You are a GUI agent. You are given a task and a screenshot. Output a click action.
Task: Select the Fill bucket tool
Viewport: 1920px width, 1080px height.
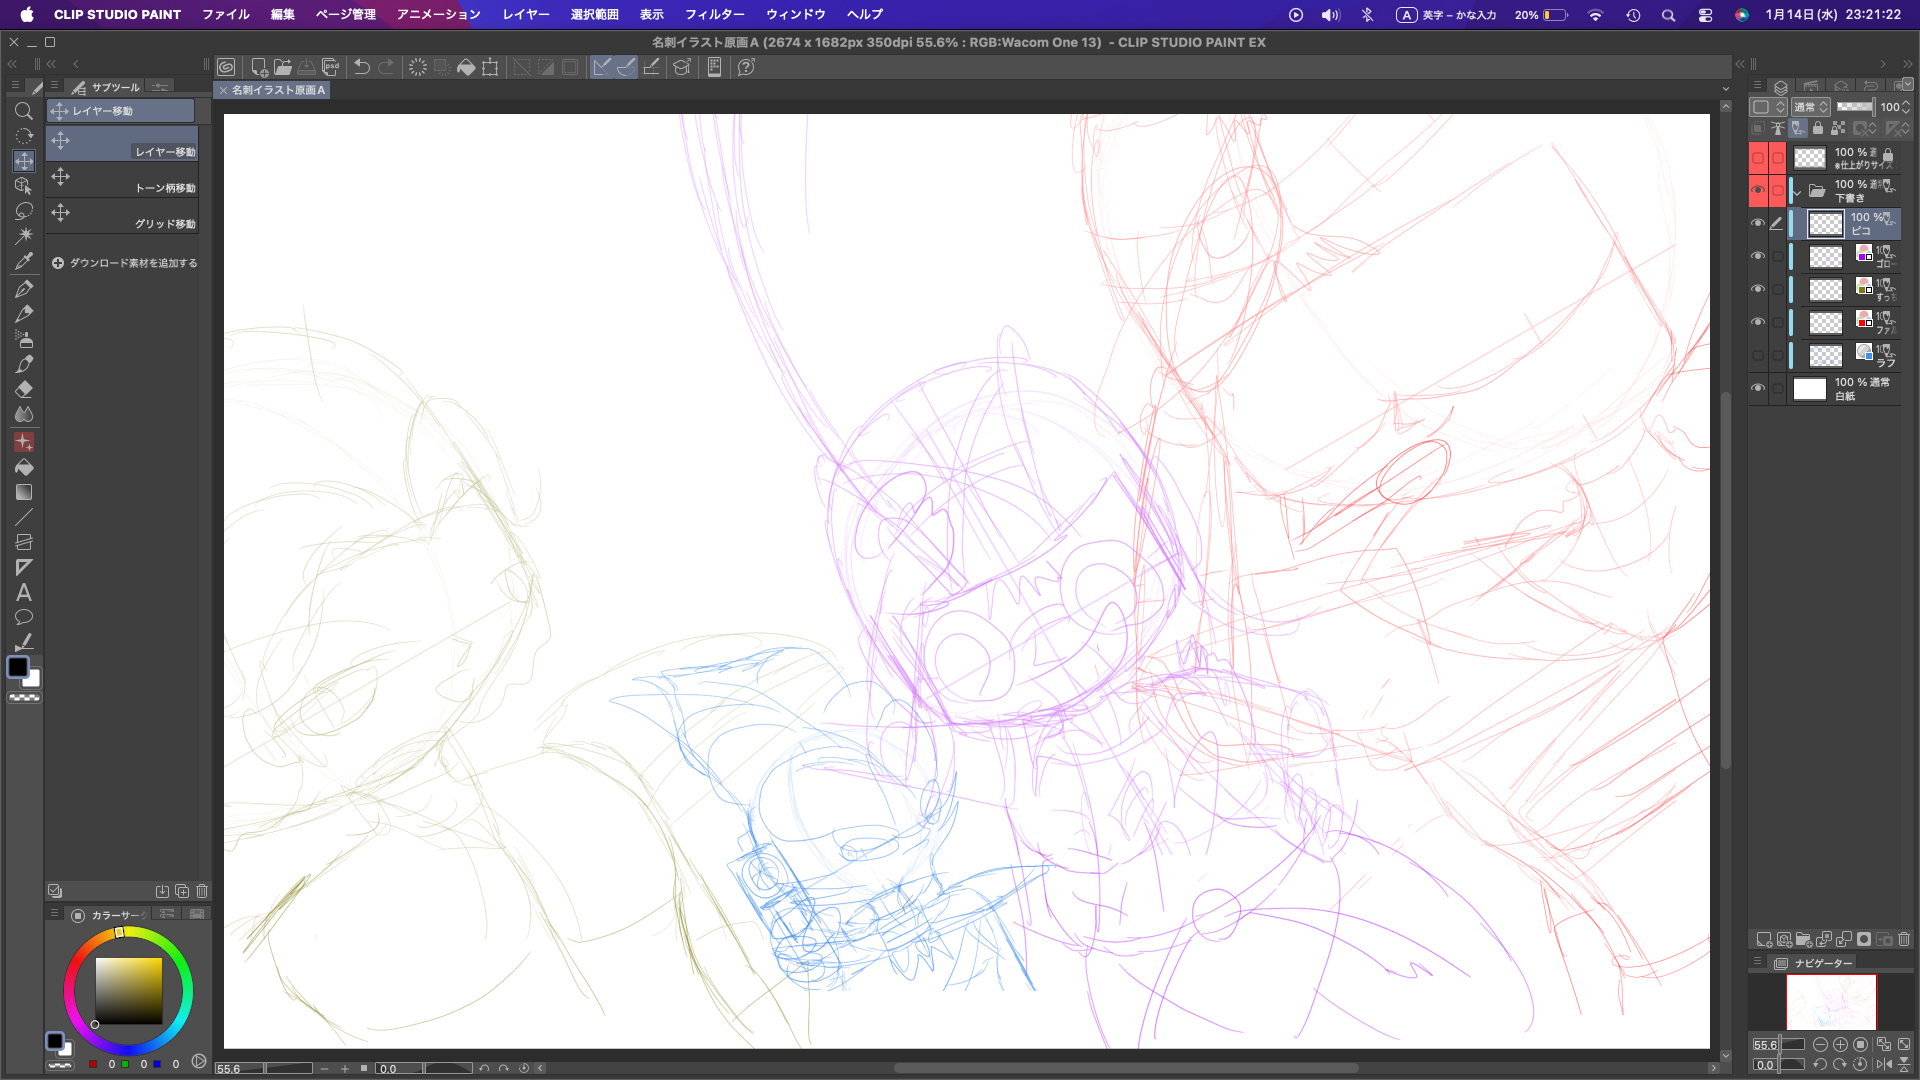[x=24, y=467]
